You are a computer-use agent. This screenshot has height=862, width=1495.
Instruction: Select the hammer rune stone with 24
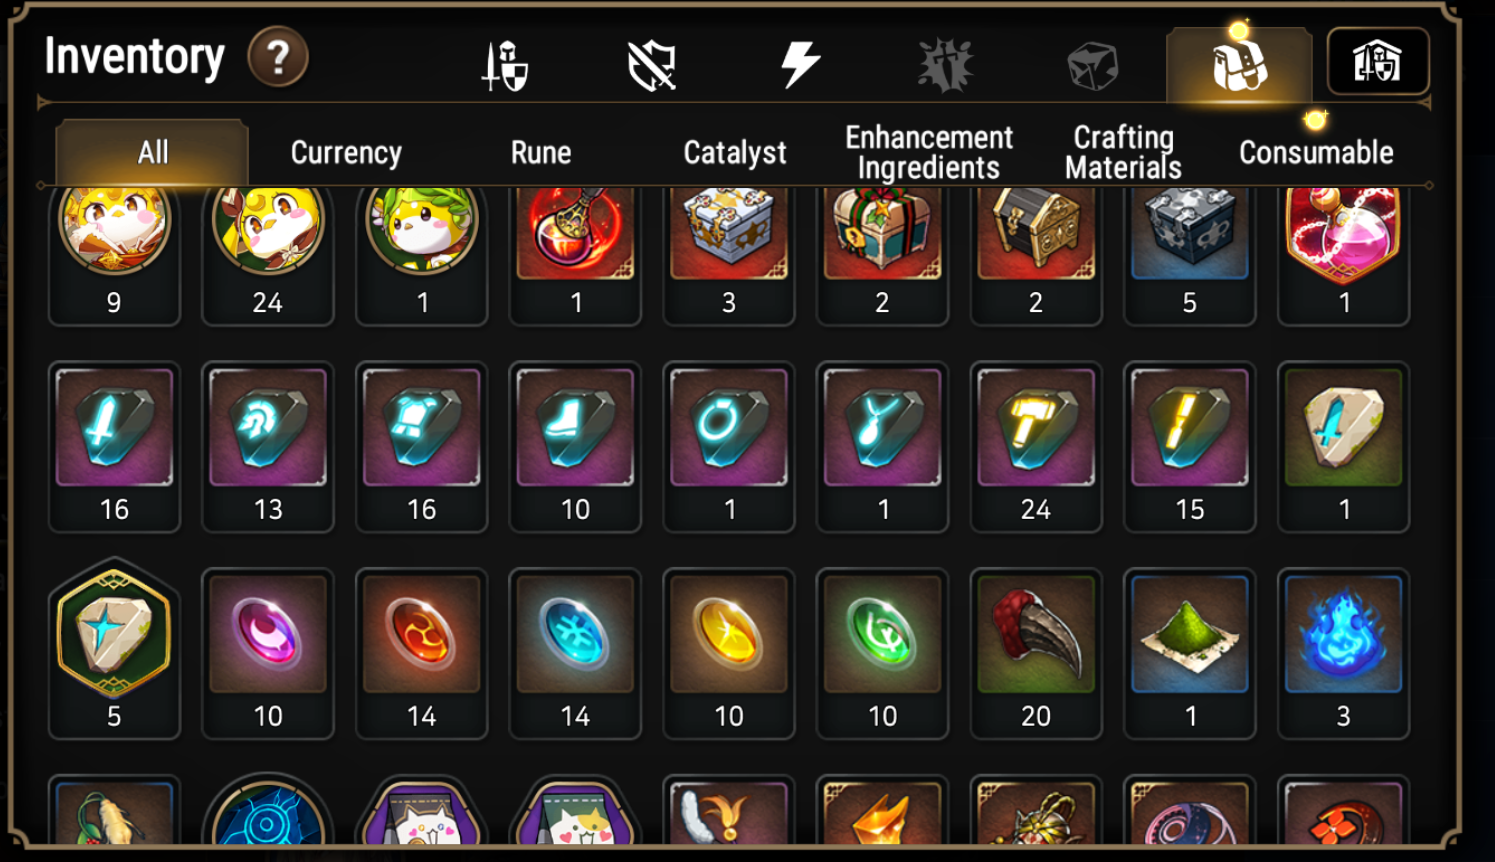pyautogui.click(x=1036, y=447)
